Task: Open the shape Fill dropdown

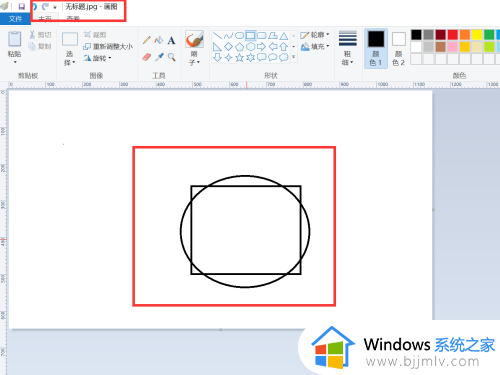Action: click(x=315, y=47)
